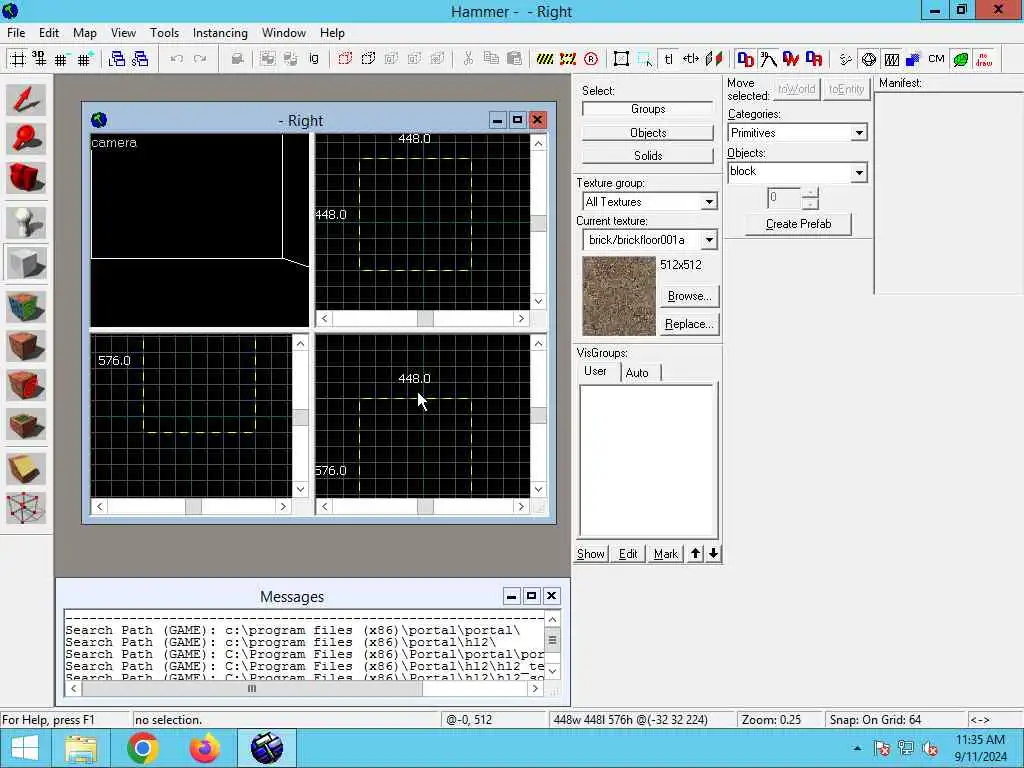Image resolution: width=1024 pixels, height=768 pixels.
Task: Select the Objects selection mode
Action: tap(648, 133)
